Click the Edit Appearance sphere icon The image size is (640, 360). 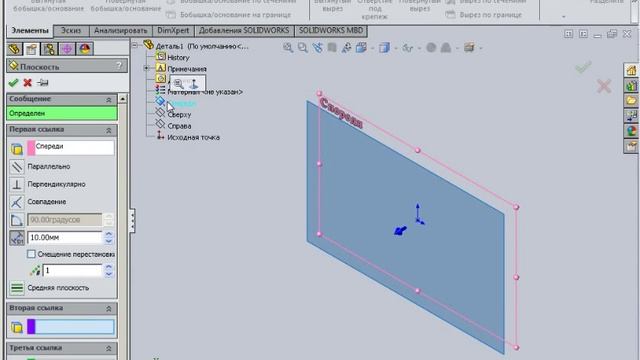tap(431, 48)
